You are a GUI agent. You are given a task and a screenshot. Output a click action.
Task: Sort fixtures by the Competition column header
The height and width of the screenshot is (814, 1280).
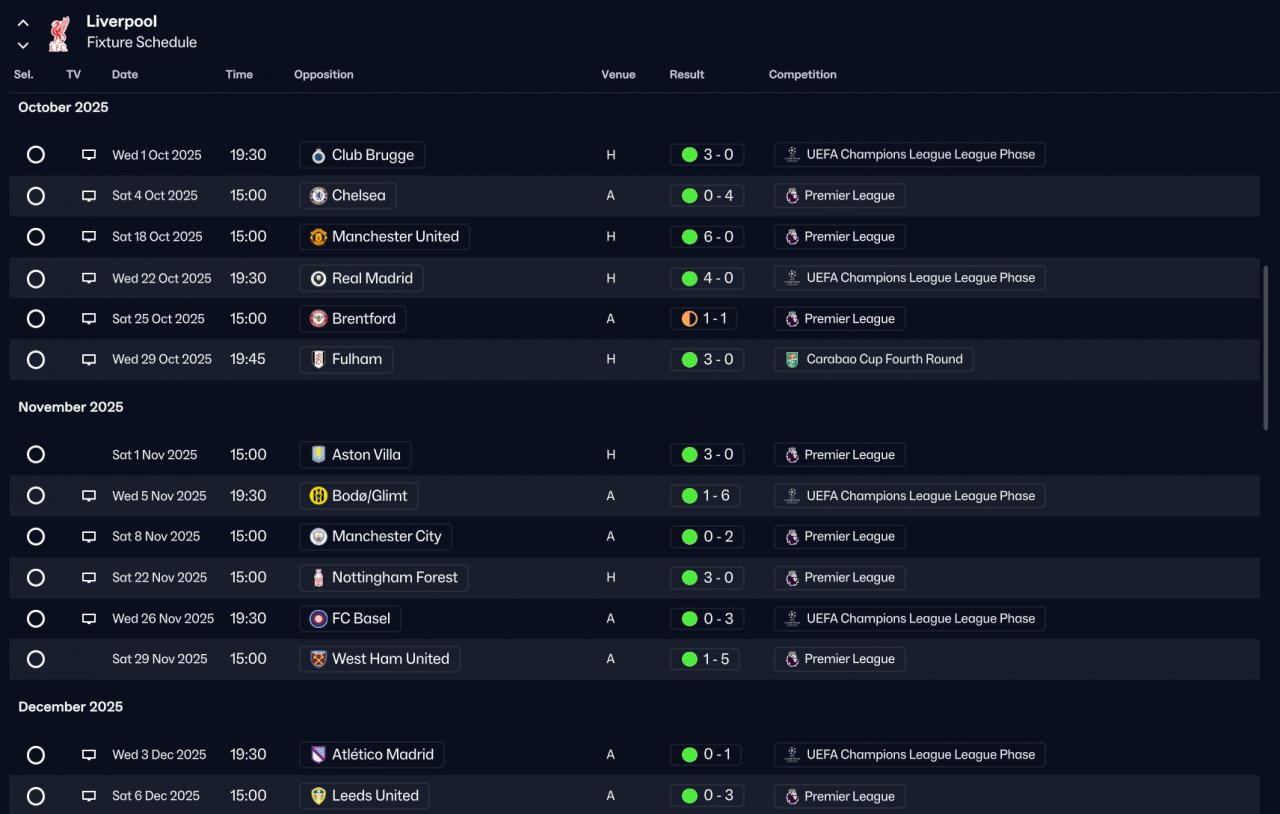pos(802,75)
